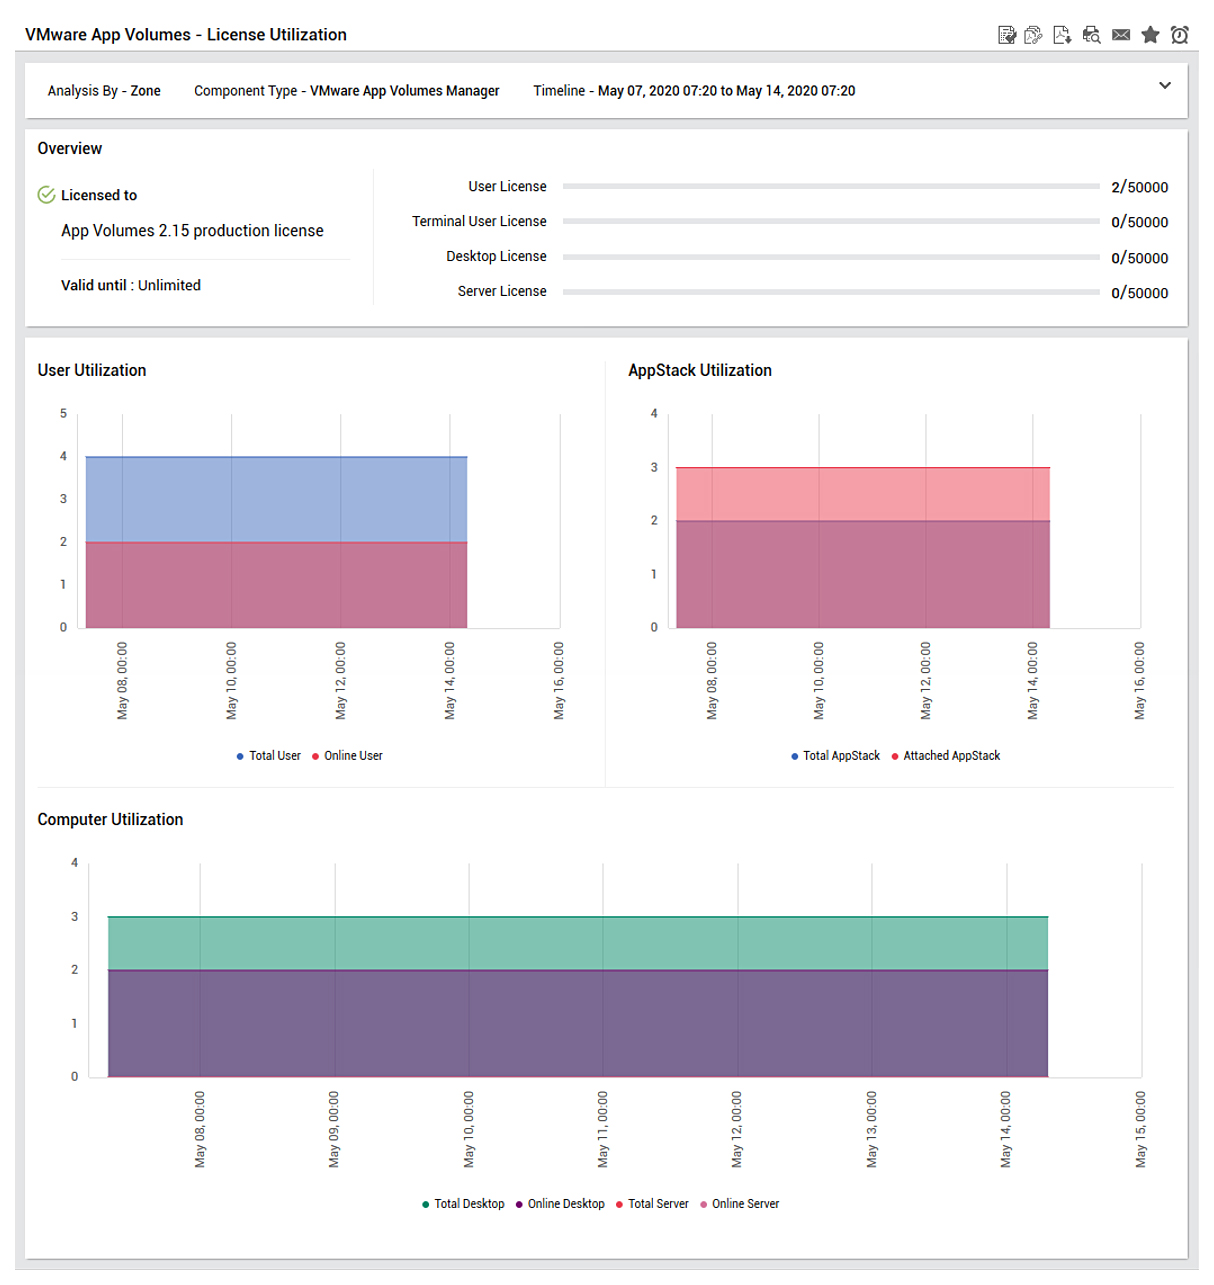1214x1285 pixels.
Task: Click the blue Total User area in User Utilization
Action: tap(276, 500)
